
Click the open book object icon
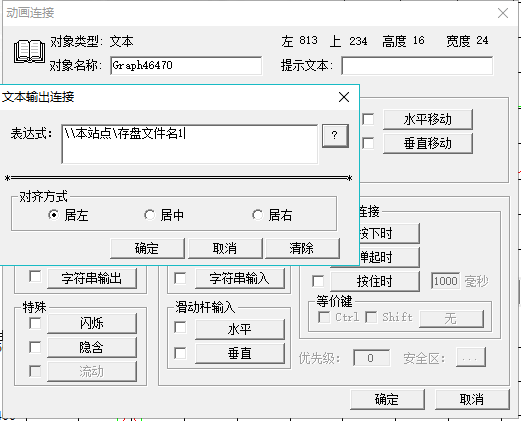[29, 52]
